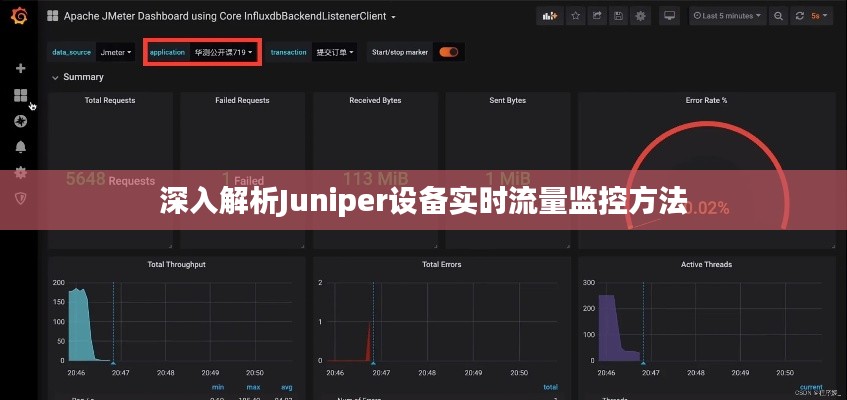Open the Total Throughput panel title menu
Image resolution: width=847 pixels, height=400 pixels.
point(176,264)
